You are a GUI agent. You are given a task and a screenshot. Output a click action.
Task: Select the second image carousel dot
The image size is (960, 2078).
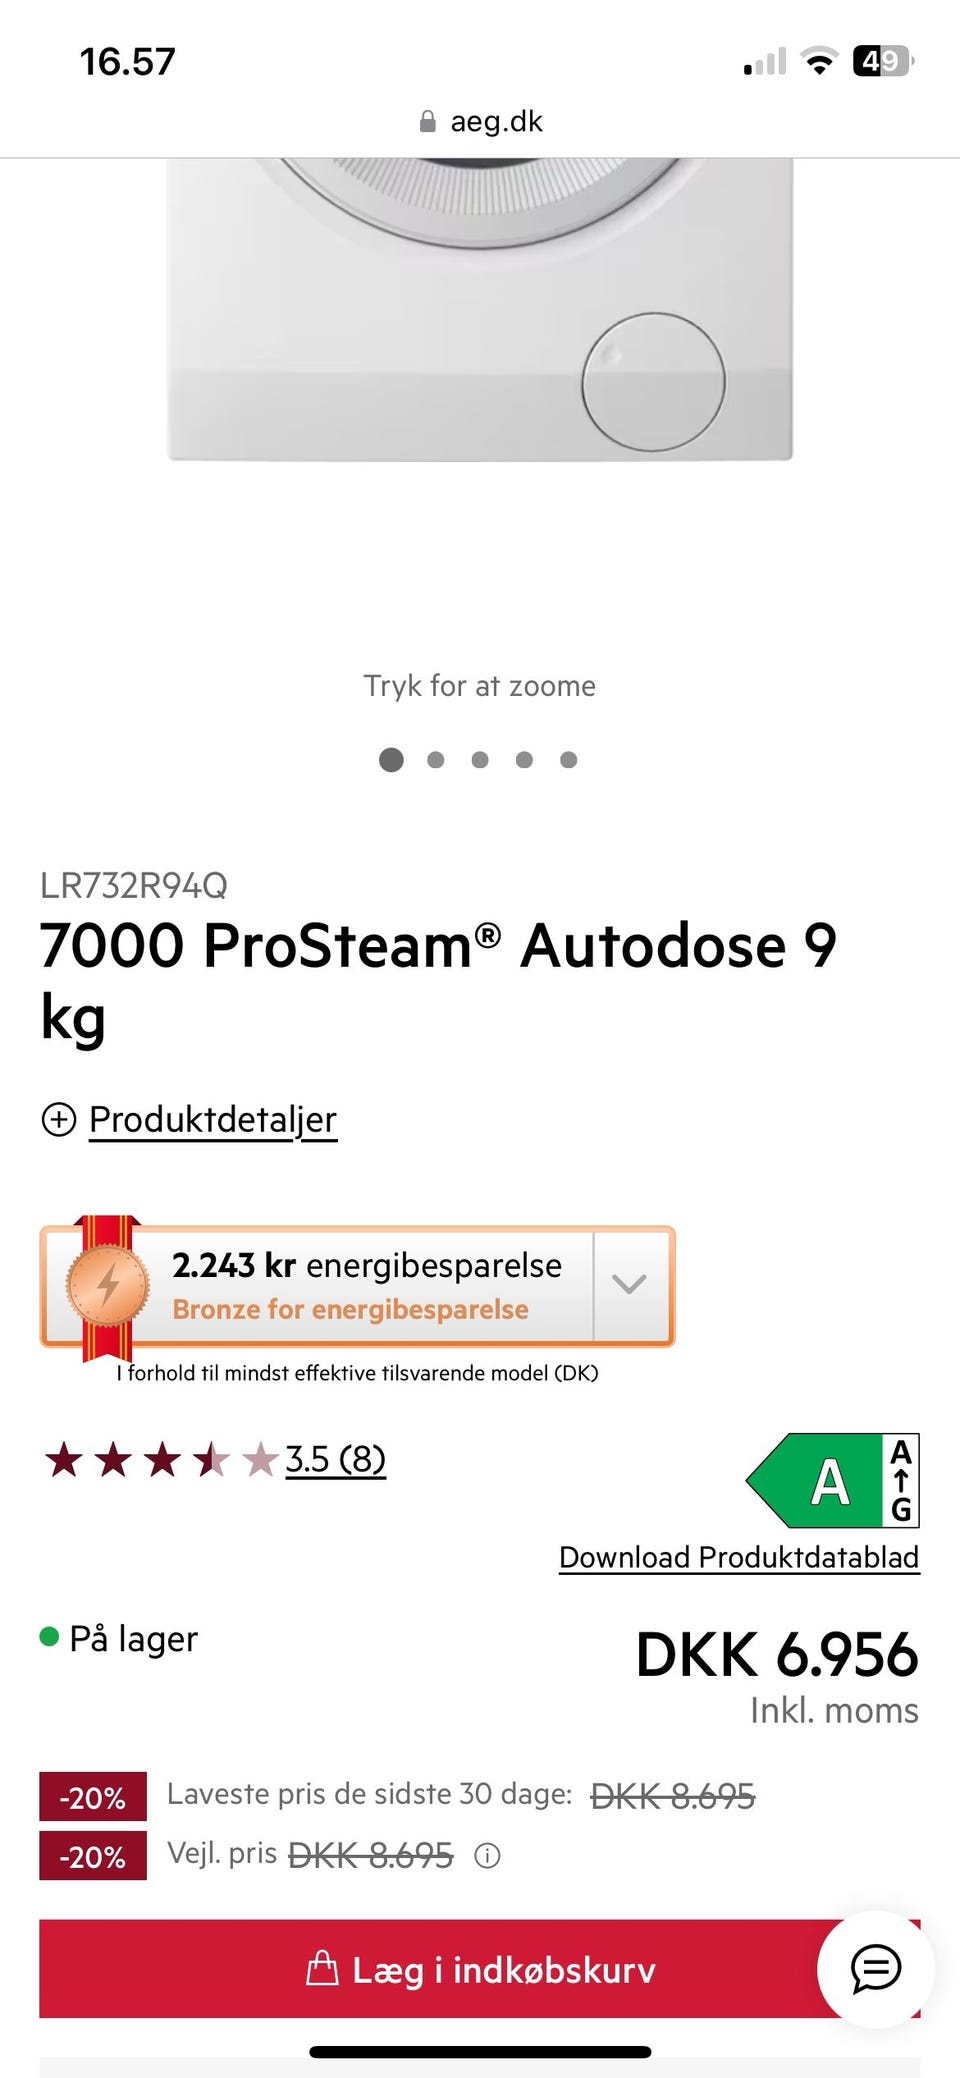[435, 760]
